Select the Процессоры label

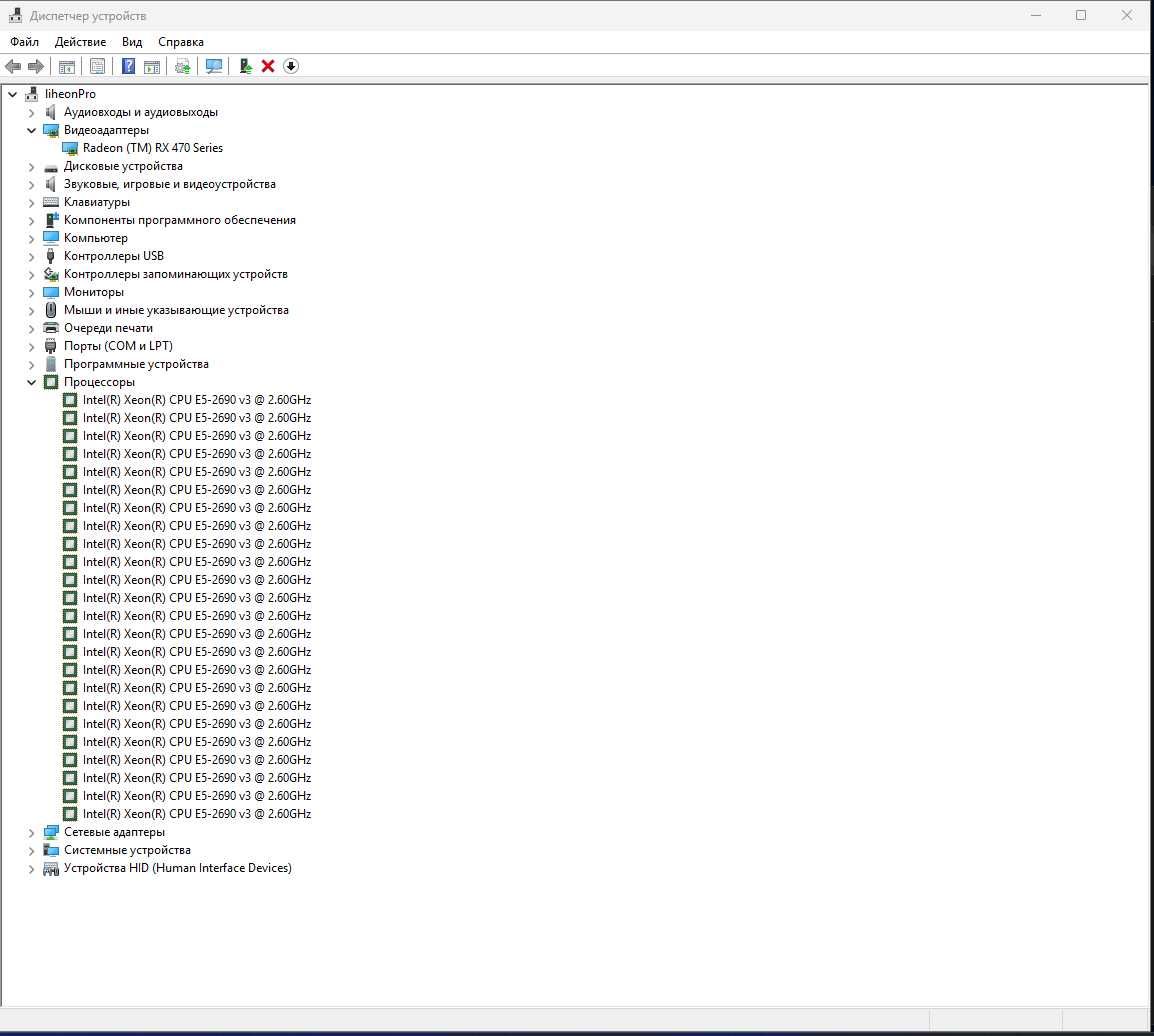click(99, 382)
